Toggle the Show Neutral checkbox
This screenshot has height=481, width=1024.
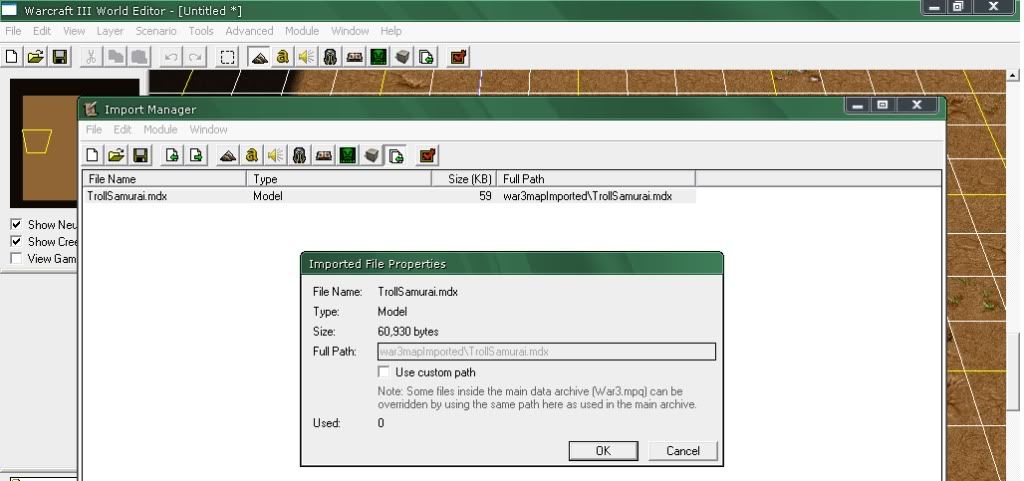point(16,225)
